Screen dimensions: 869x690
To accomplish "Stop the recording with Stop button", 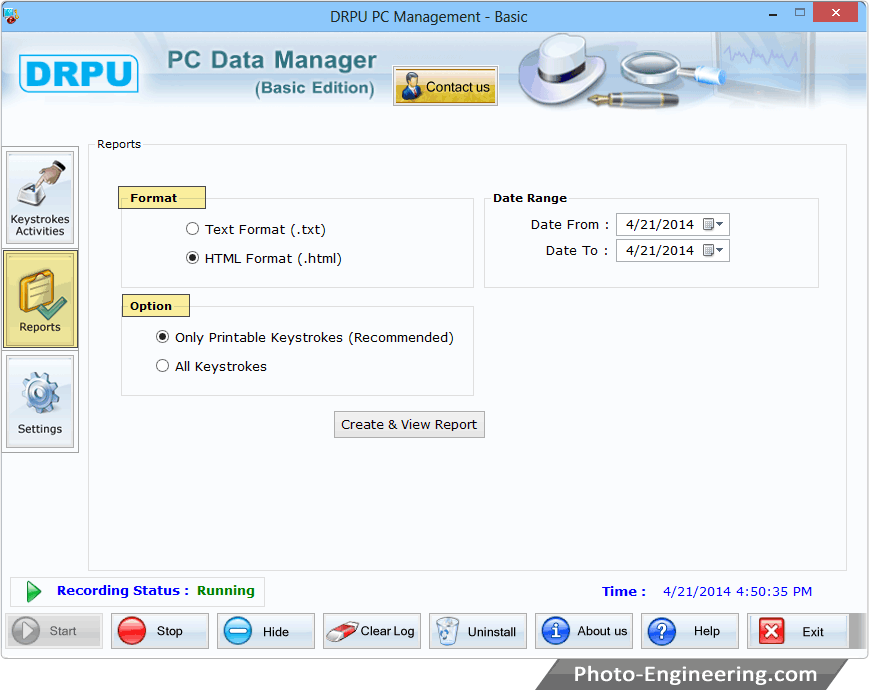I will pyautogui.click(x=160, y=631).
